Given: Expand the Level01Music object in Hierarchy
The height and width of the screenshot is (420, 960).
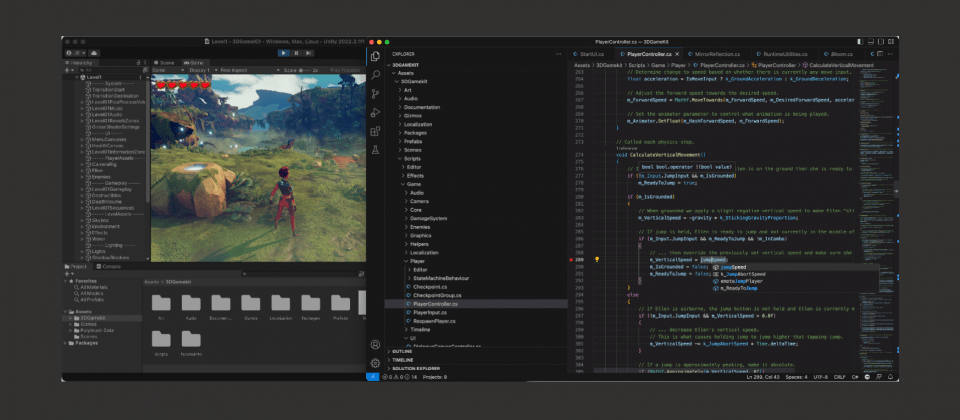Looking at the screenshot, I should click(82, 108).
